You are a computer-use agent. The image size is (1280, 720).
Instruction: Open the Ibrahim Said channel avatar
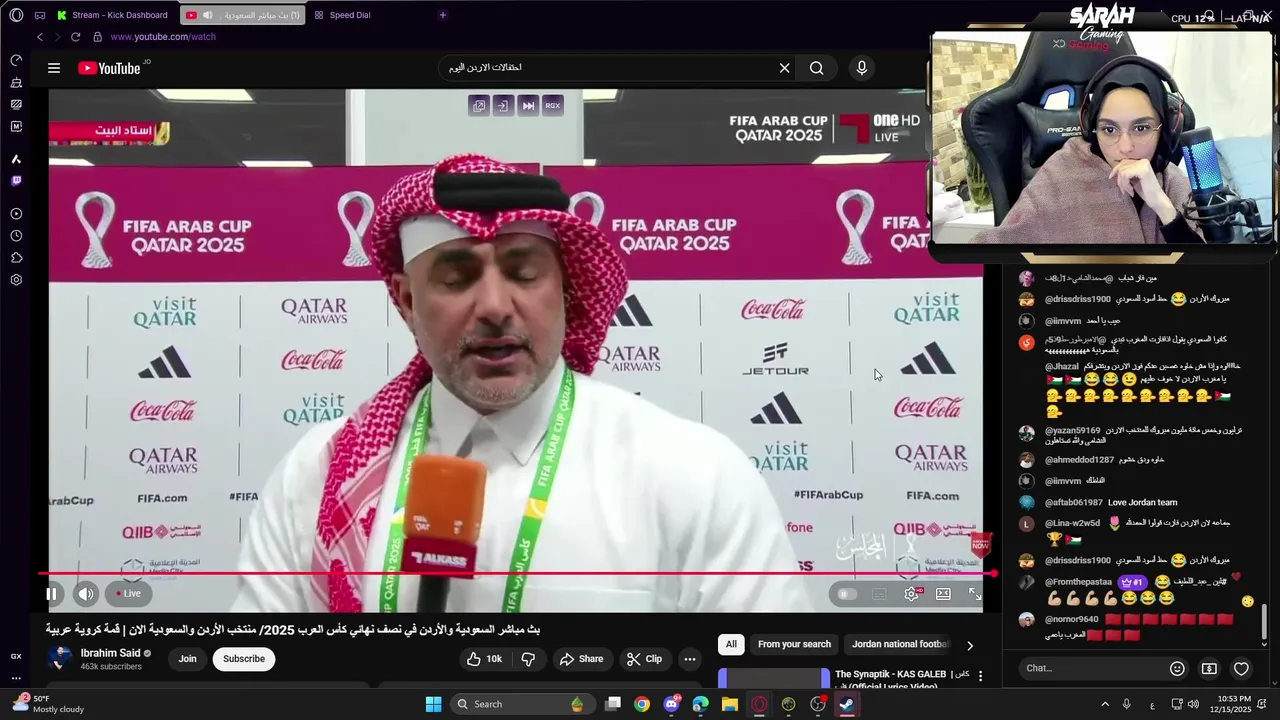click(60, 658)
